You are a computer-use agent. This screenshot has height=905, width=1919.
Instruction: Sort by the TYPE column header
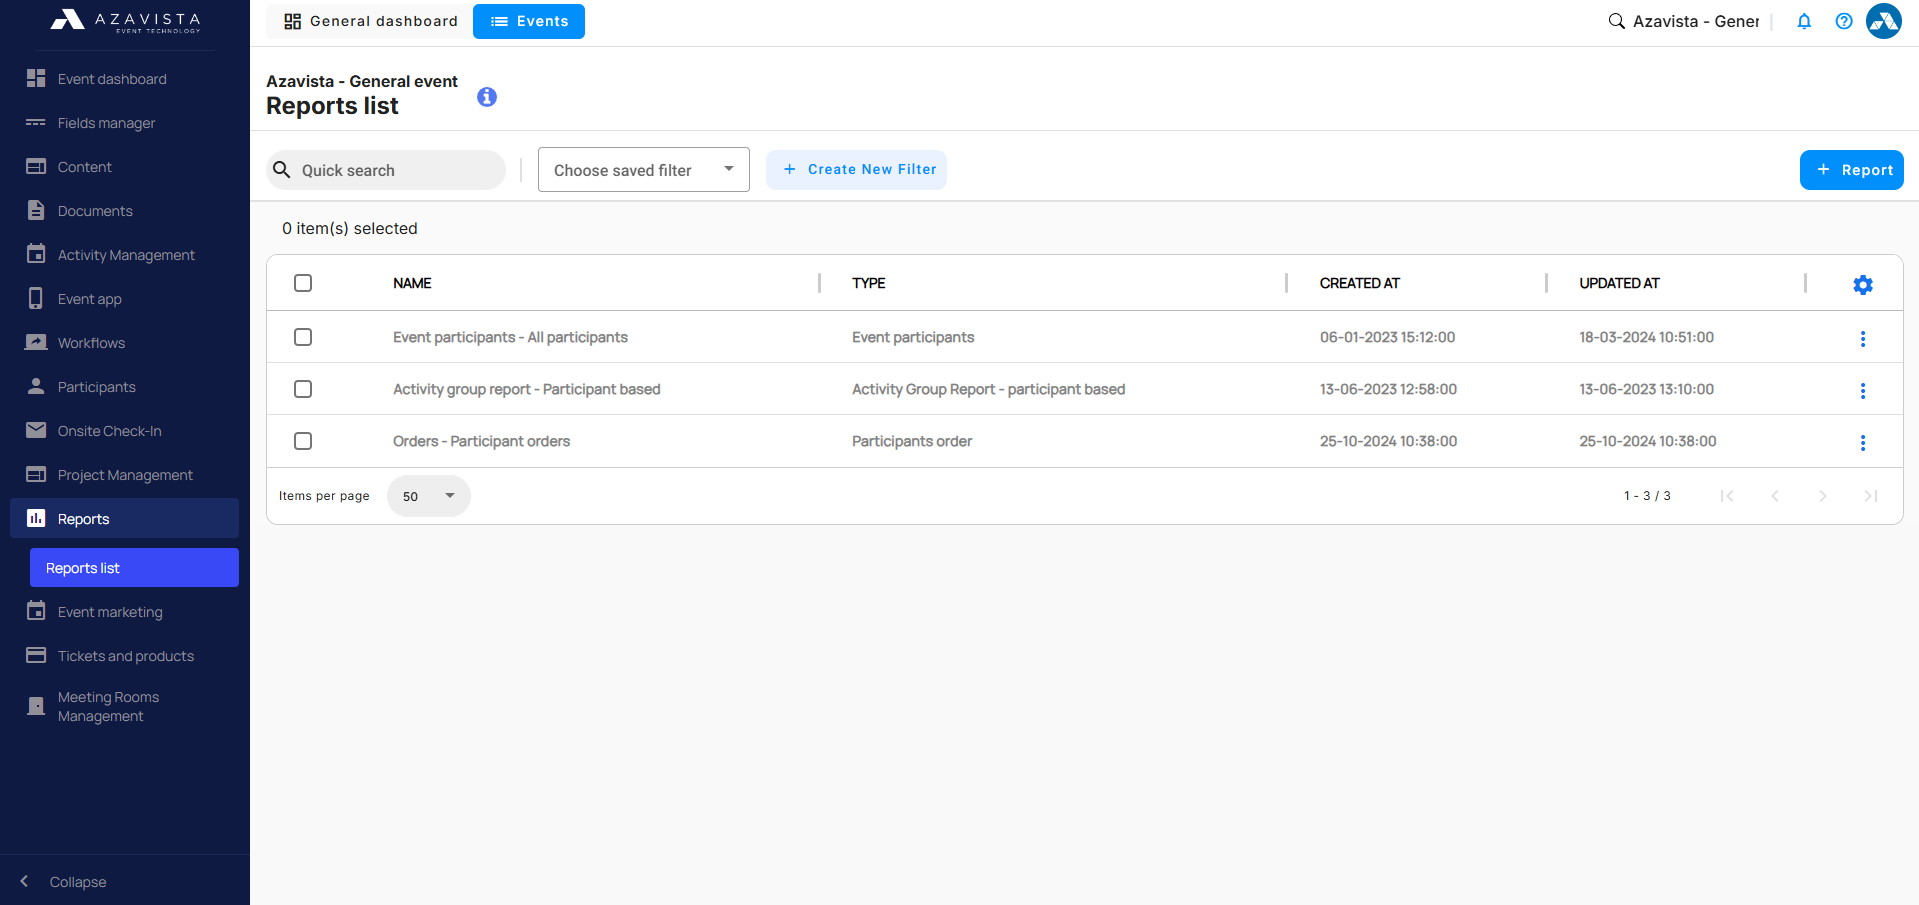pyautogui.click(x=869, y=283)
